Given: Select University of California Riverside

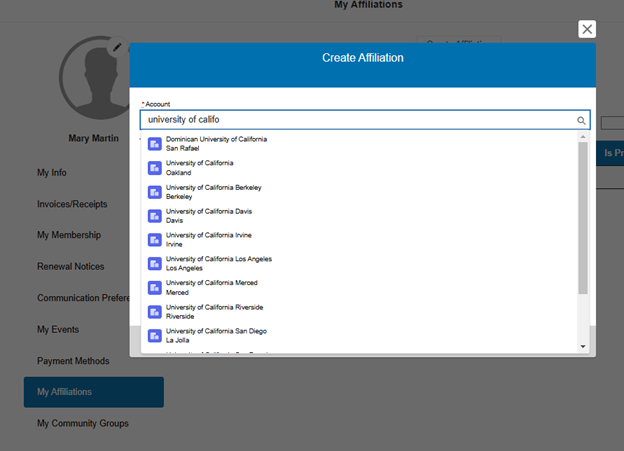Looking at the screenshot, I should tap(359, 312).
